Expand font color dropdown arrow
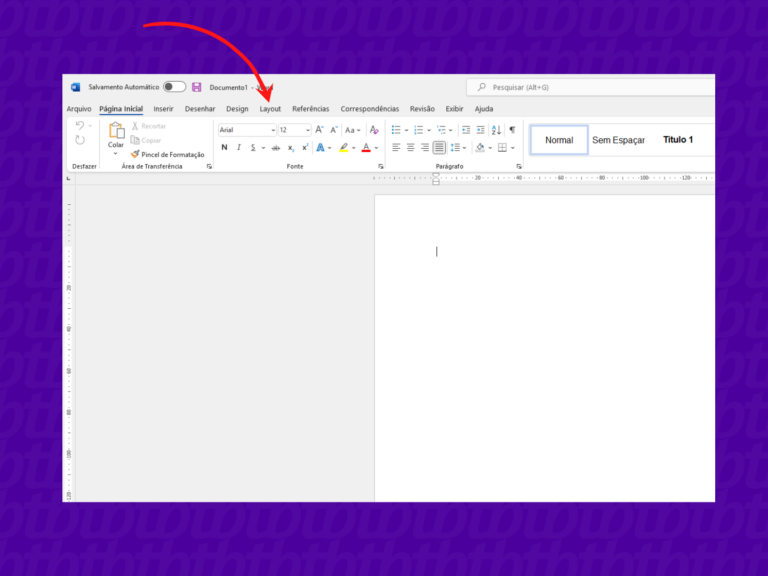 point(376,148)
